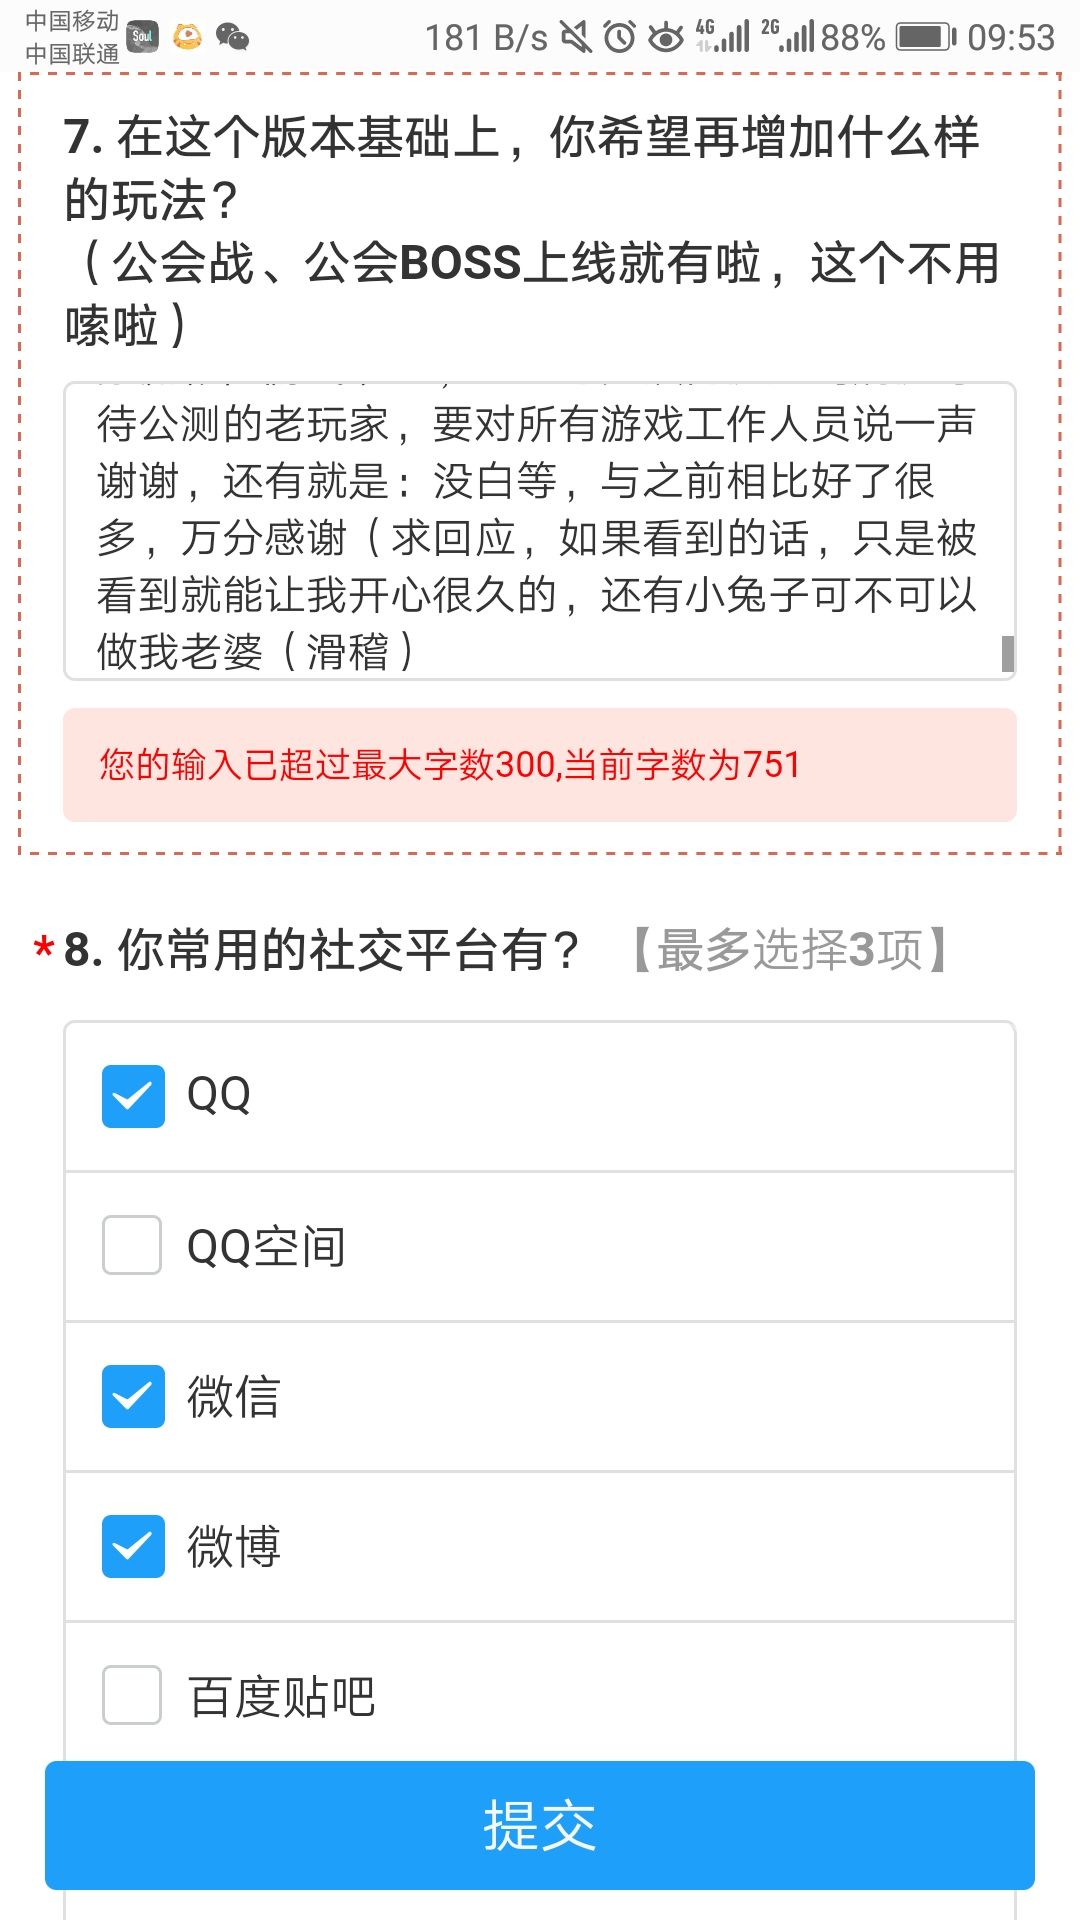
Task: Uncheck the 微信 checkbox
Action: (133, 1396)
